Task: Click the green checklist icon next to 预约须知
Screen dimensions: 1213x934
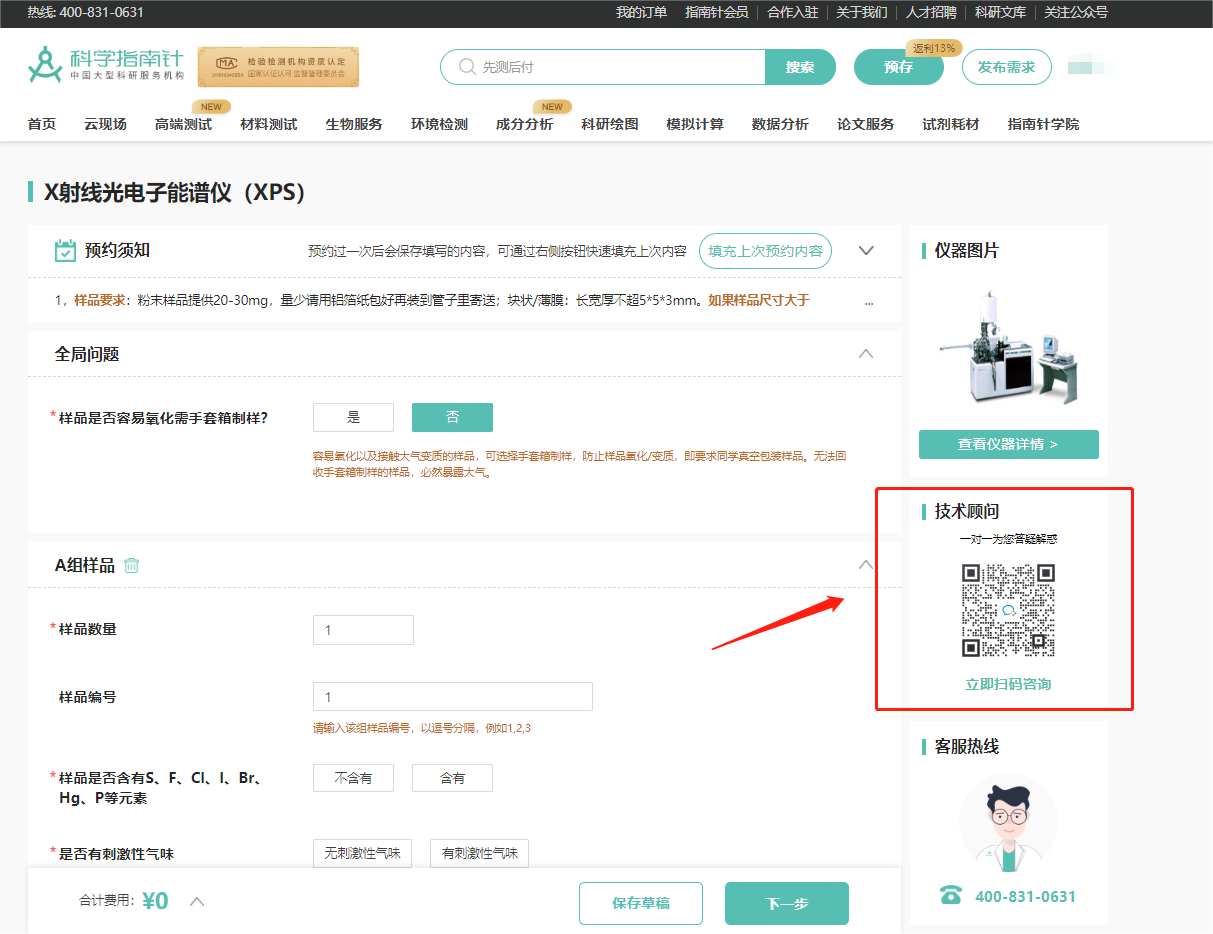Action: tap(65, 250)
